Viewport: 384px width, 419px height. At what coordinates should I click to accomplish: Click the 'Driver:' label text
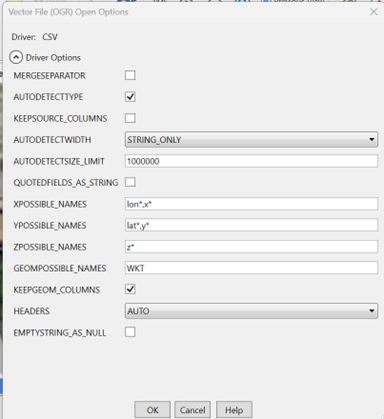tap(24, 37)
